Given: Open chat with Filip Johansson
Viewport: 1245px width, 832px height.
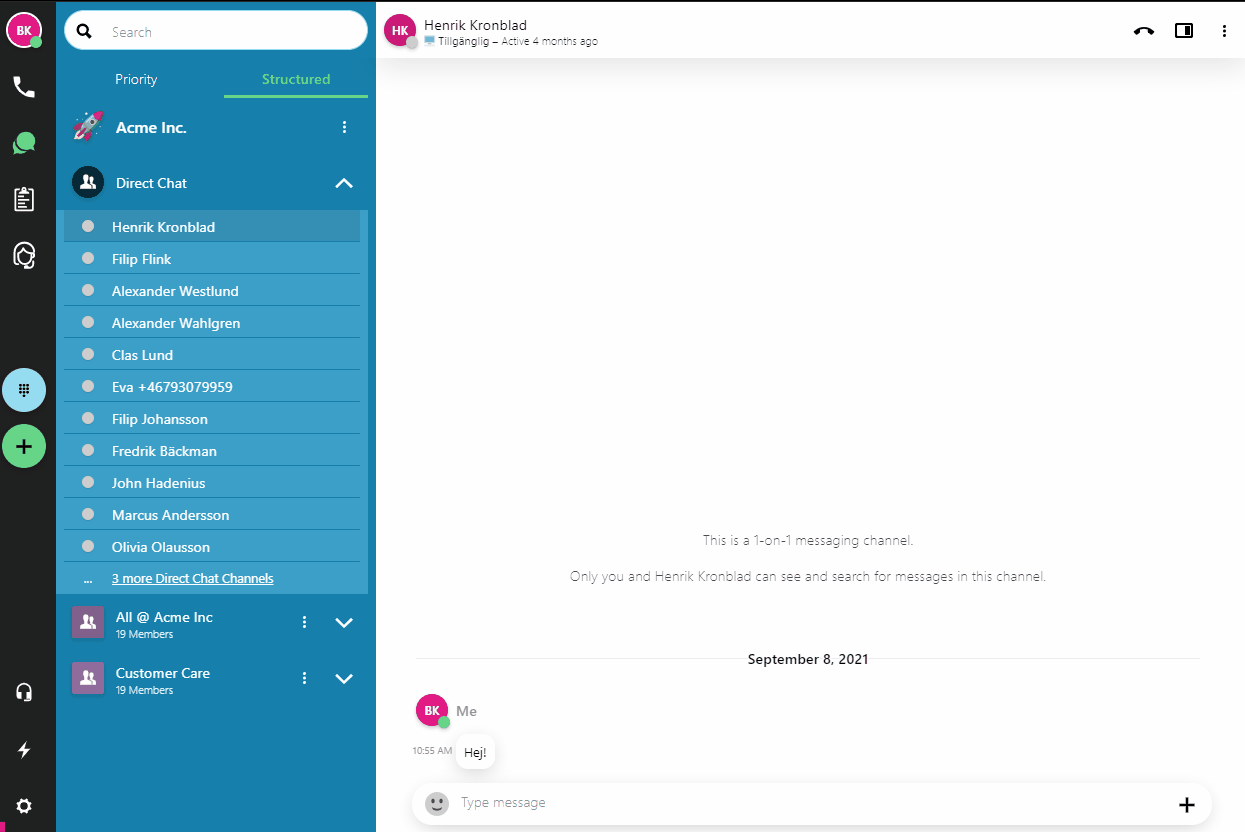Looking at the screenshot, I should 212,419.
